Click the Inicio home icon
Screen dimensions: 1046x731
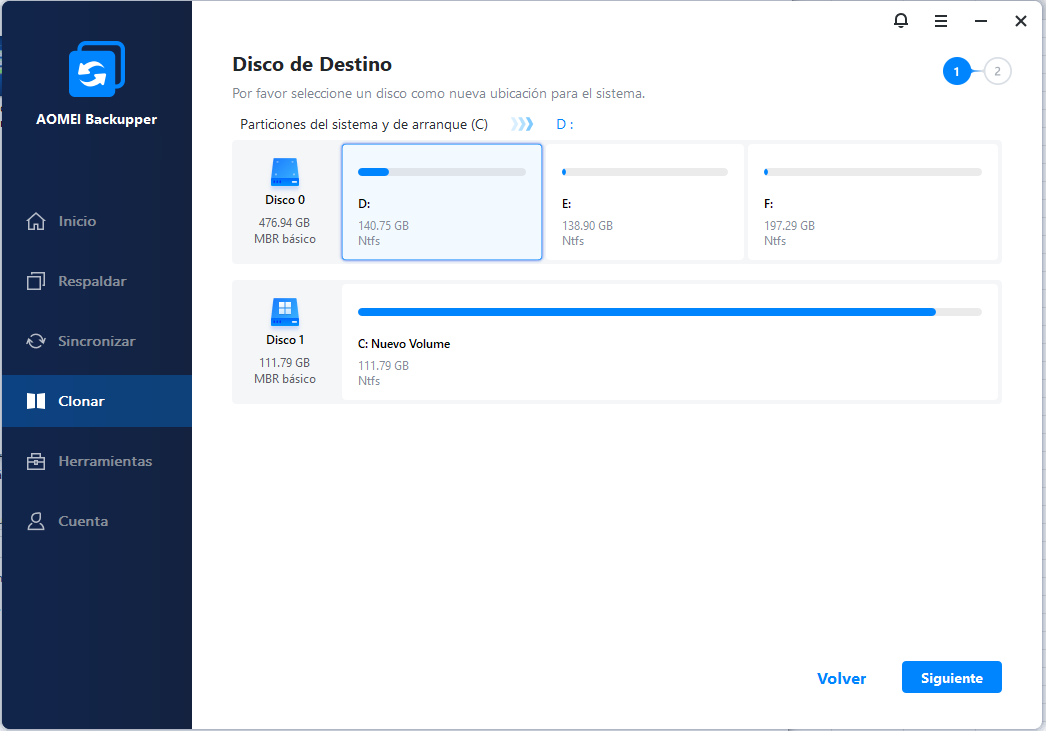pos(36,221)
